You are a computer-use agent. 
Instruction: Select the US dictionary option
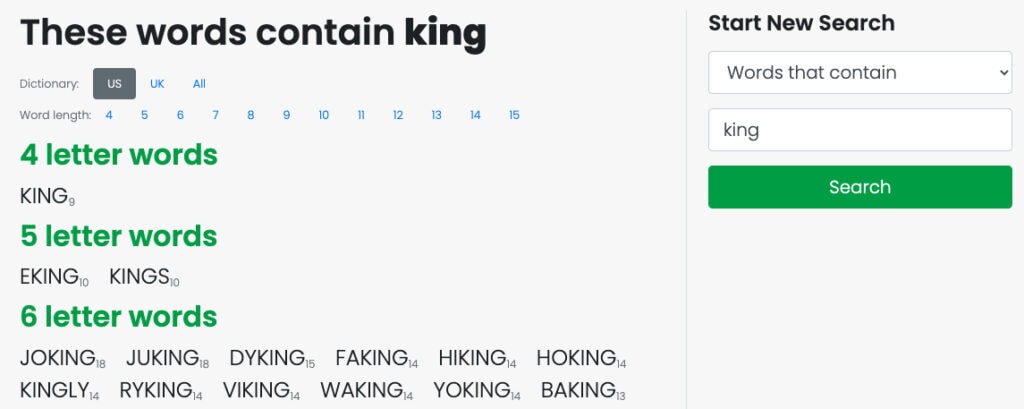tap(114, 84)
